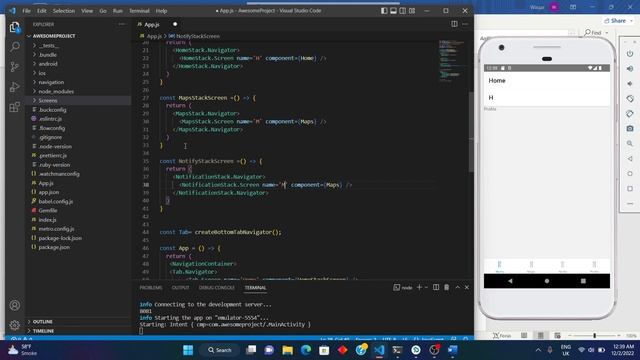640x360 pixels.
Task: Open Run and Debug view
Action: coord(15,87)
